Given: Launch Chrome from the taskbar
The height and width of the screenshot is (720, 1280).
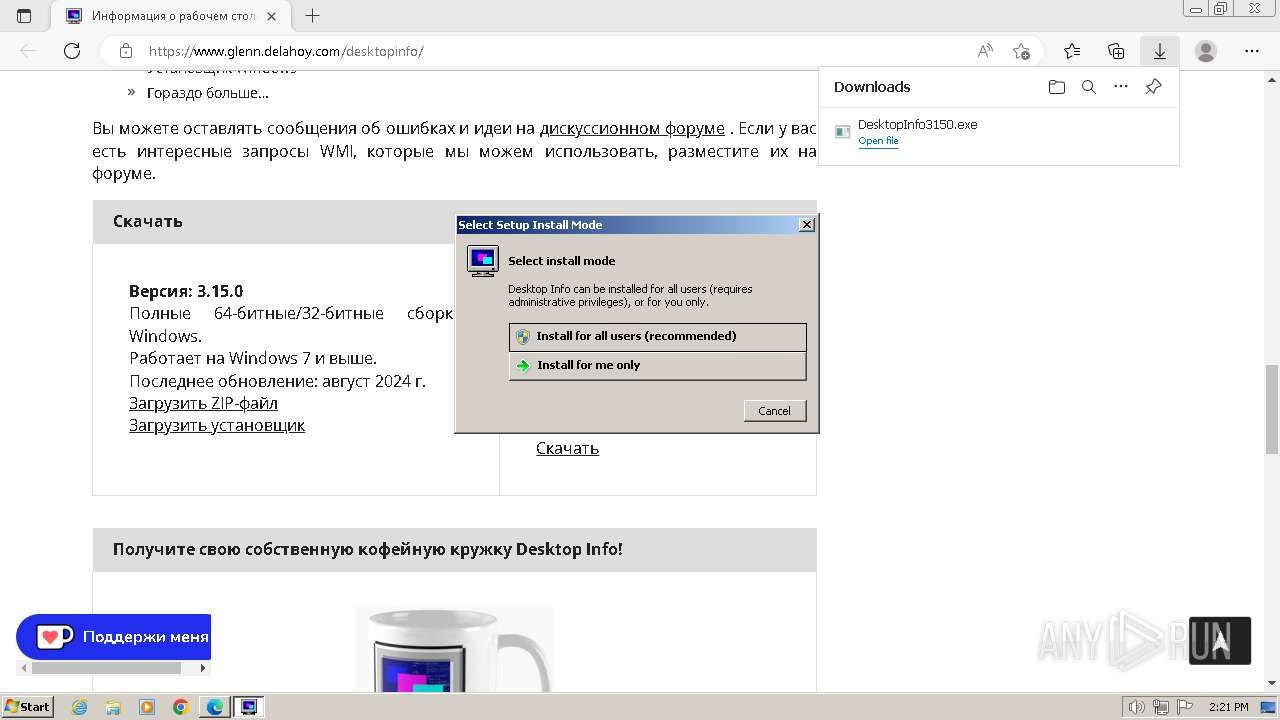Looking at the screenshot, I should [181, 707].
